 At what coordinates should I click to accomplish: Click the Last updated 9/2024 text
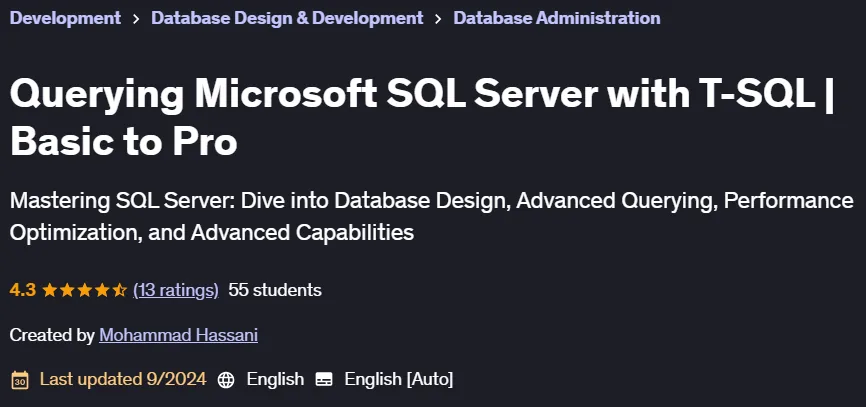point(123,379)
